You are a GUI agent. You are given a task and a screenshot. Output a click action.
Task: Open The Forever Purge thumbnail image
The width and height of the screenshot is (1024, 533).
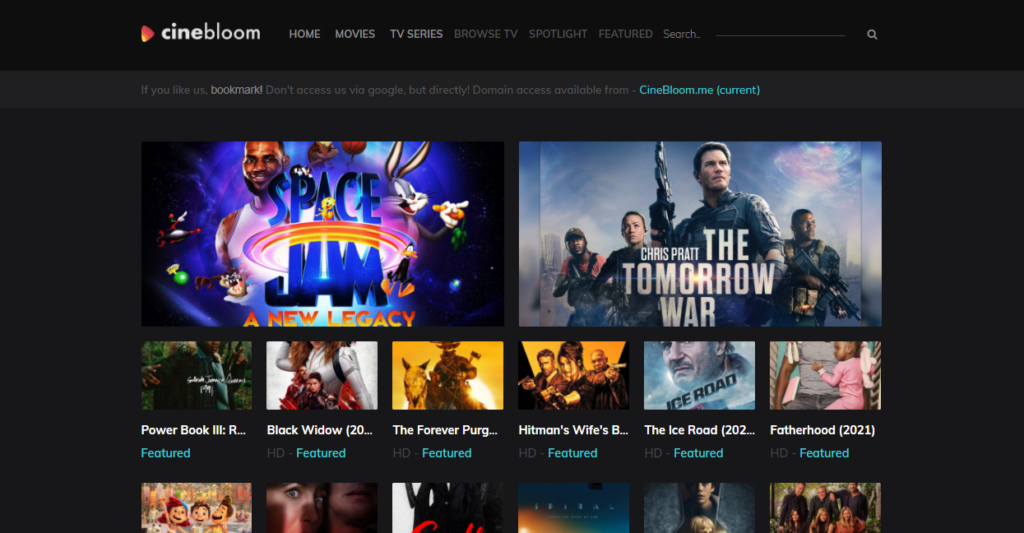448,376
